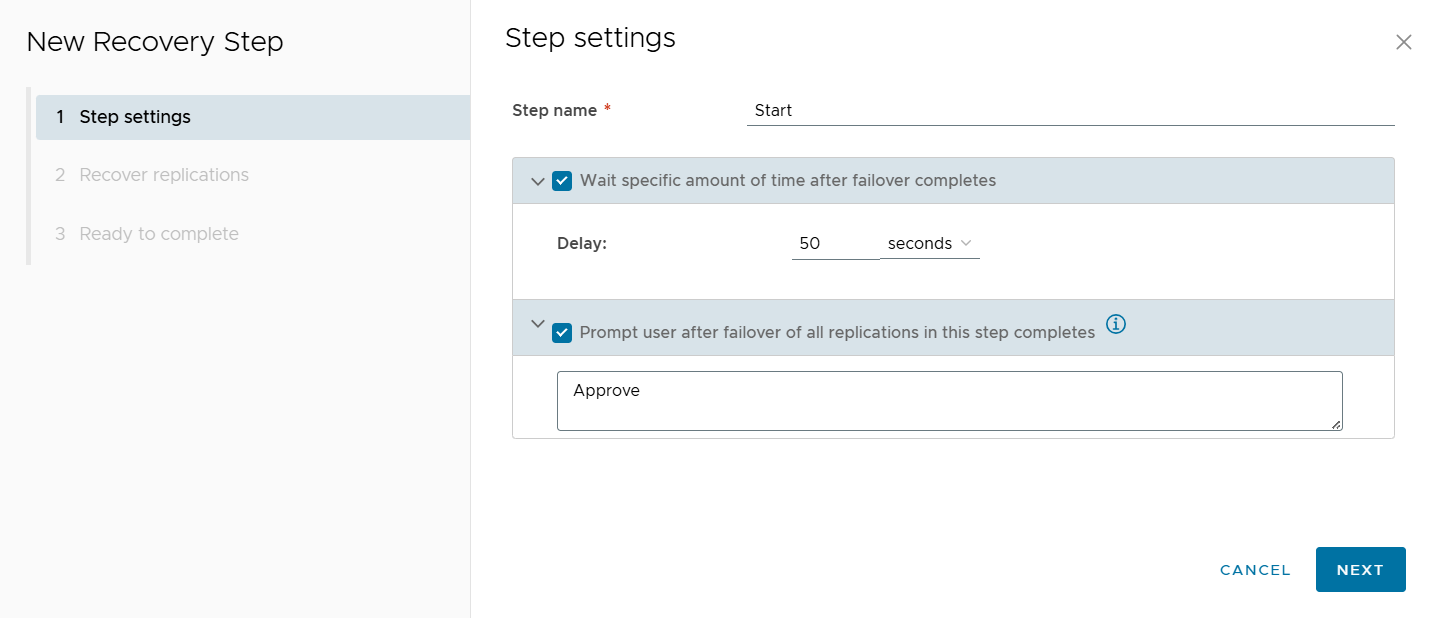
Task: Click the Delay label
Action: [x=582, y=243]
